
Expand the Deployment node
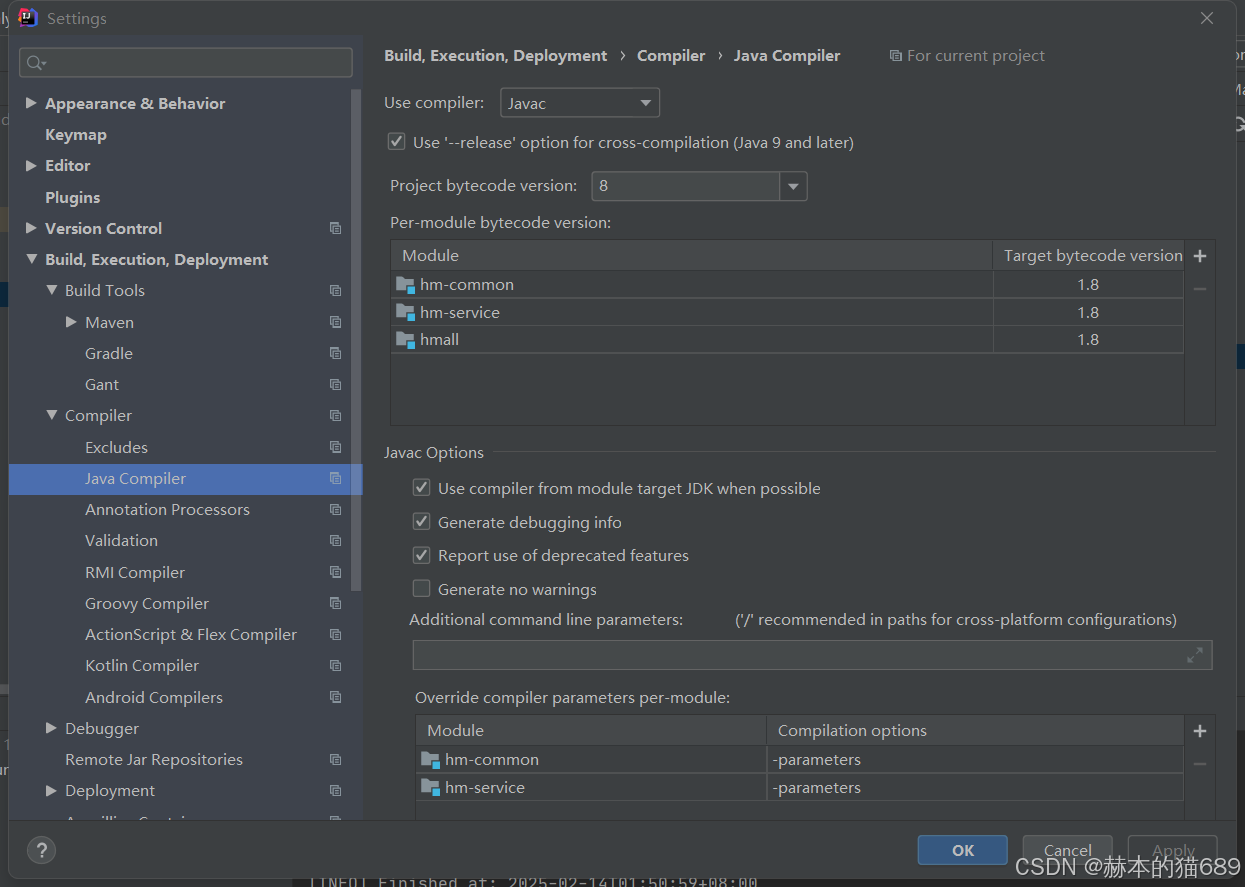[x=51, y=791]
